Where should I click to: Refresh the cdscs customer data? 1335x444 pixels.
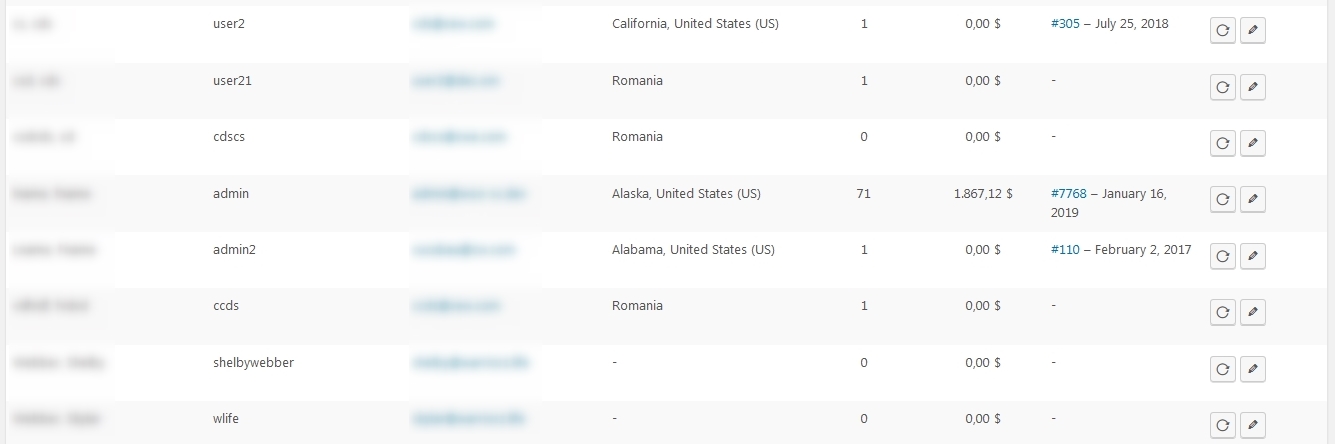1222,143
